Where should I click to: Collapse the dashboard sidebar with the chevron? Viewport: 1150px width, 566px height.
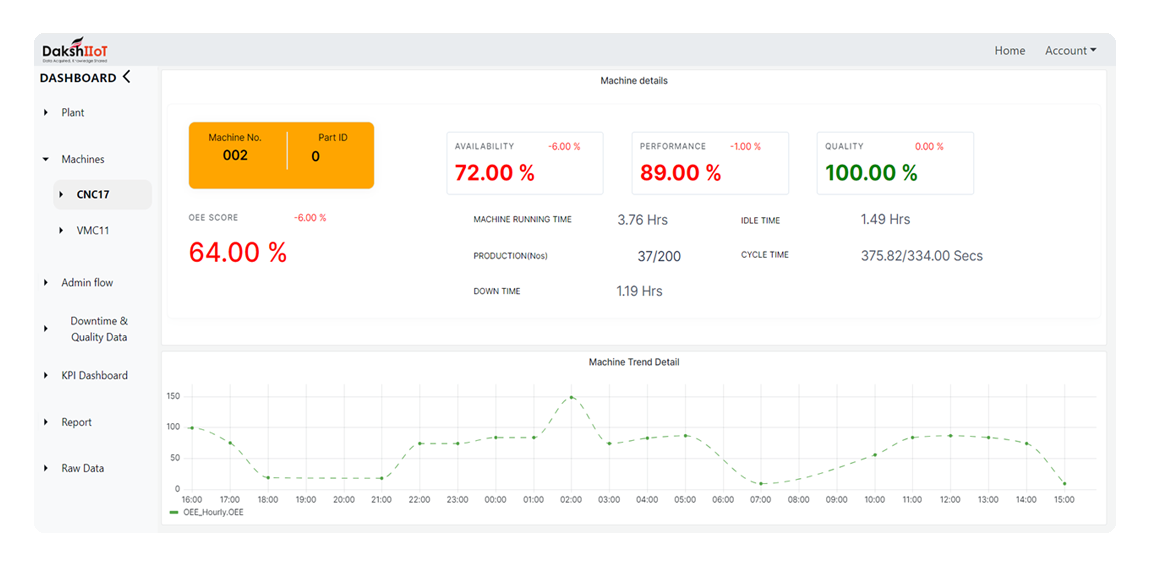pyautogui.click(x=126, y=77)
